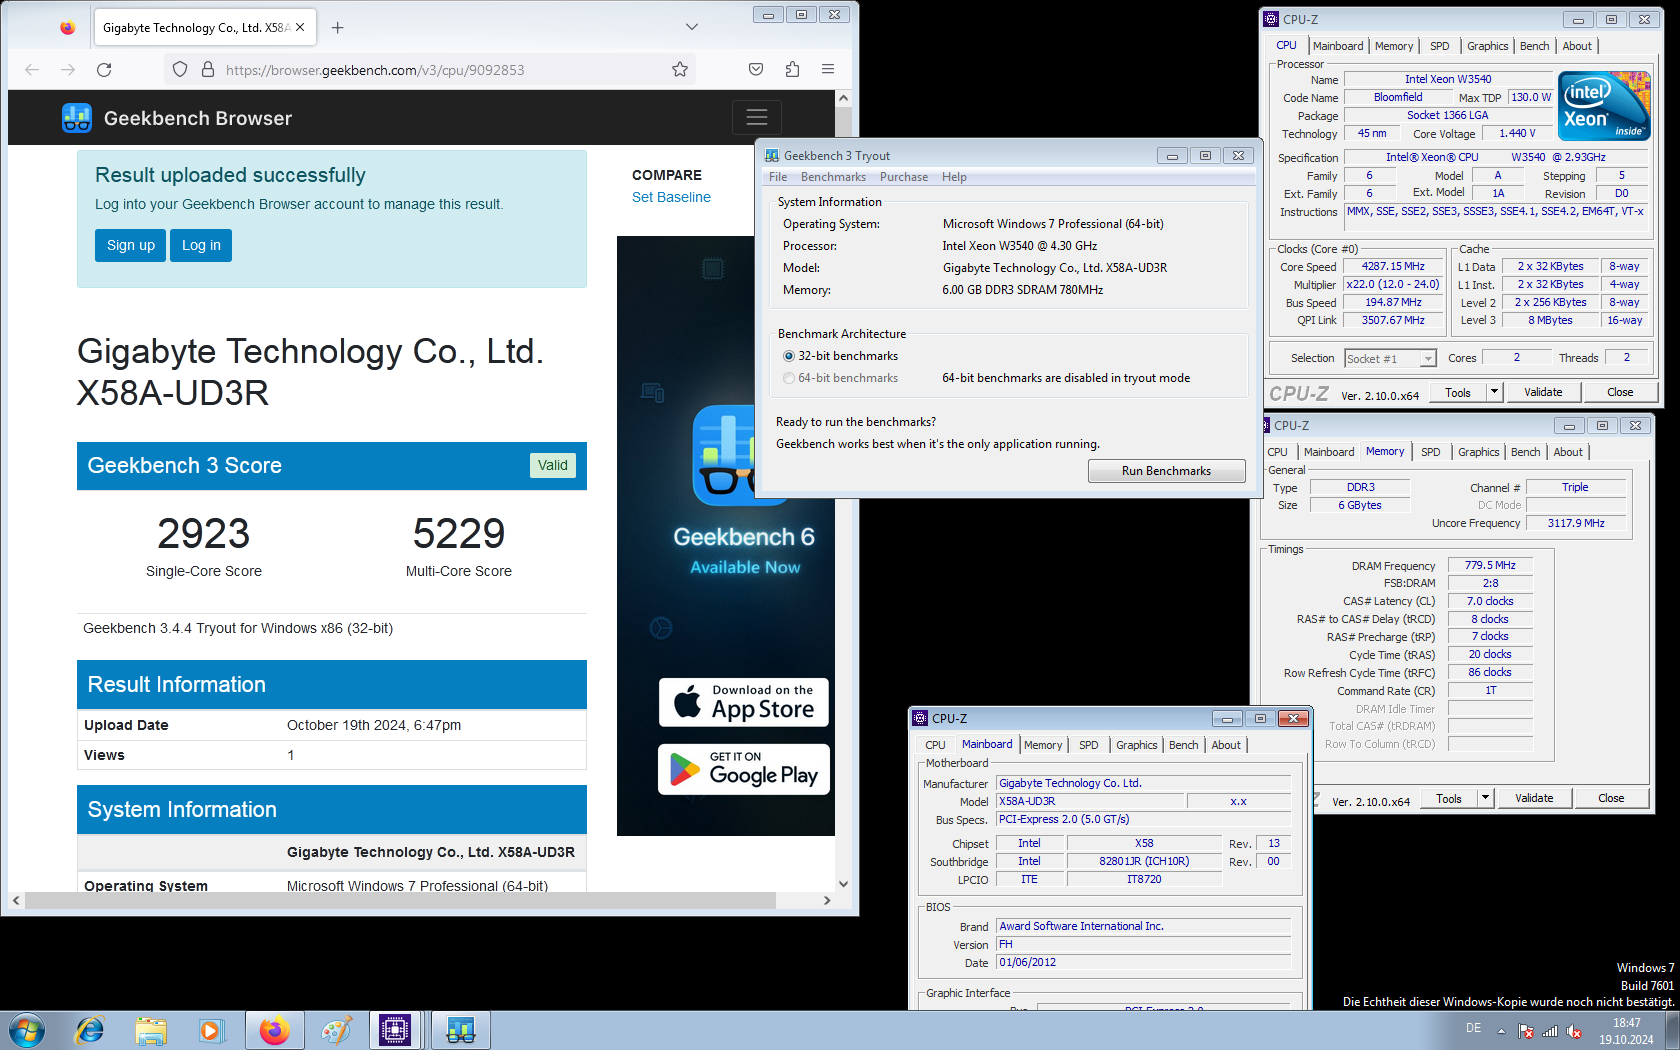The height and width of the screenshot is (1050, 1680).
Task: Click the Geekbench Browser logo icon
Action: (77, 118)
